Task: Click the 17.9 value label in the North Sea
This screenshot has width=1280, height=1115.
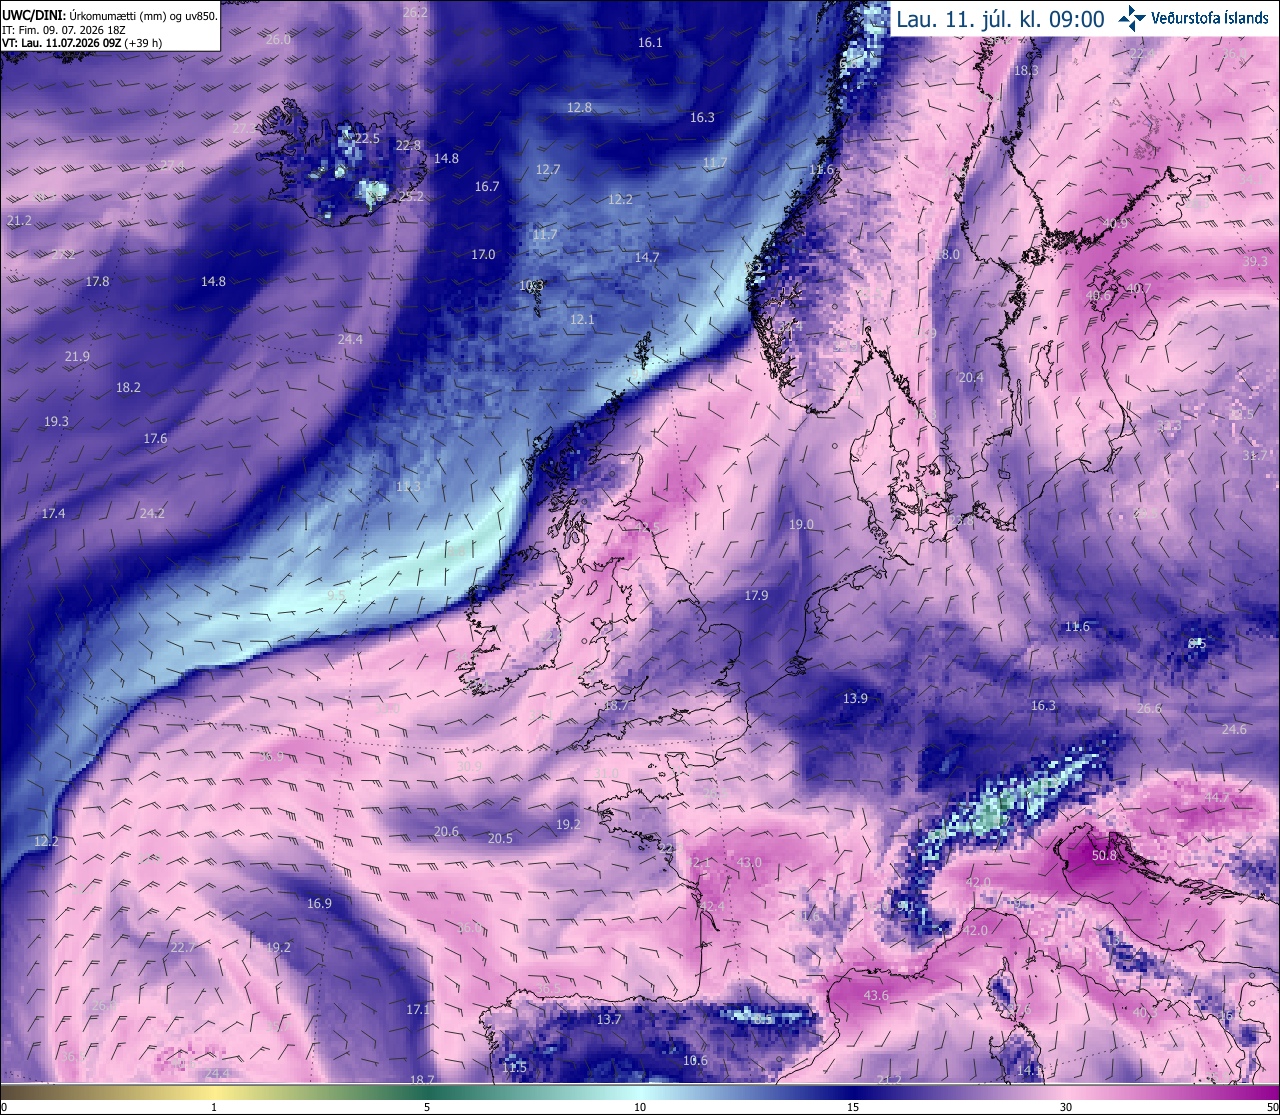Action: click(x=756, y=596)
